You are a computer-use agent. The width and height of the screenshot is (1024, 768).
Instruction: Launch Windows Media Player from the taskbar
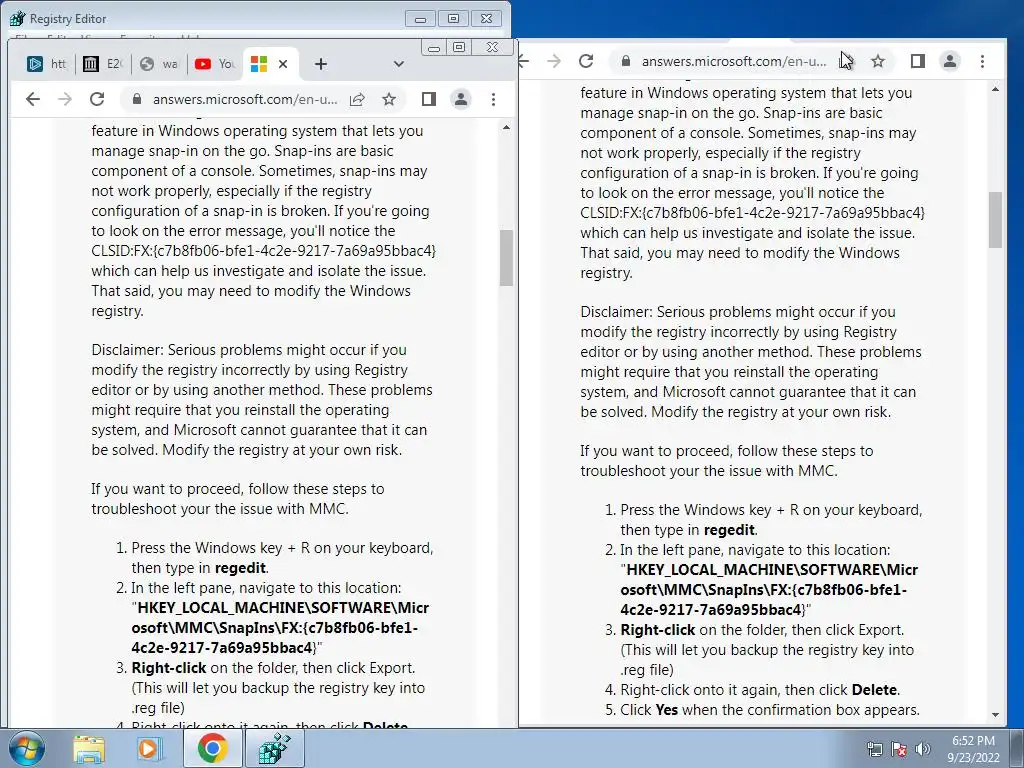coord(150,748)
